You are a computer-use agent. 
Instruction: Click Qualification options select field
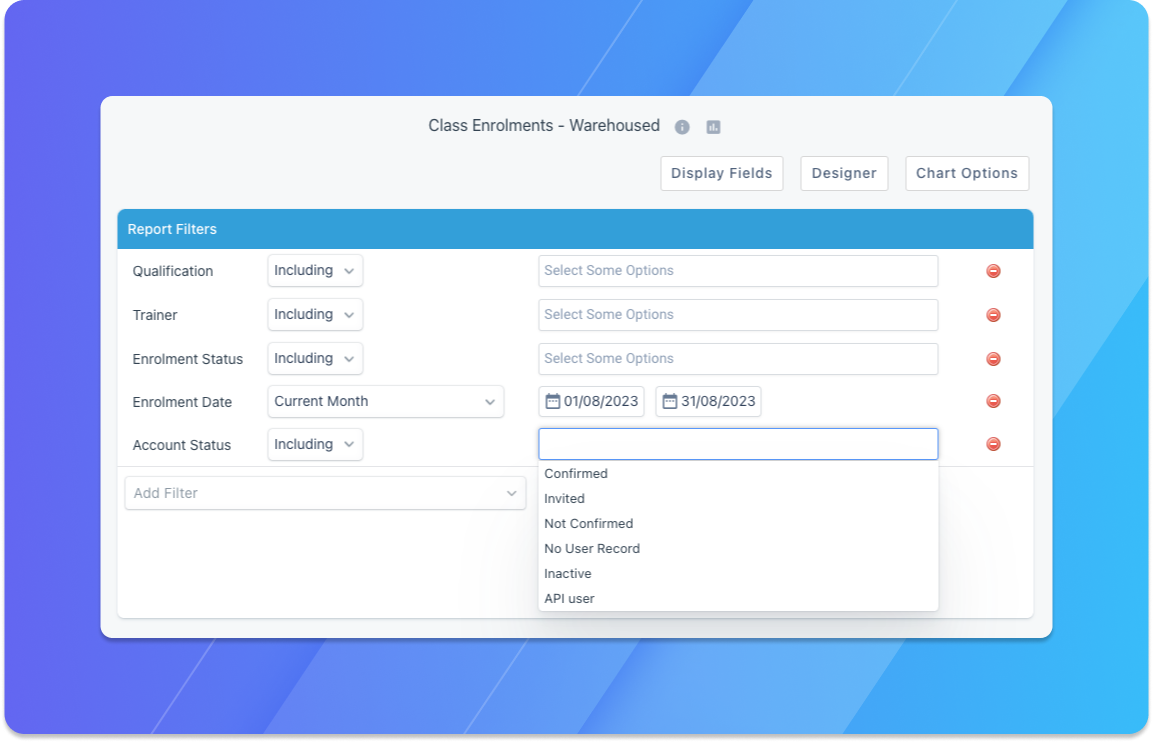(x=738, y=271)
